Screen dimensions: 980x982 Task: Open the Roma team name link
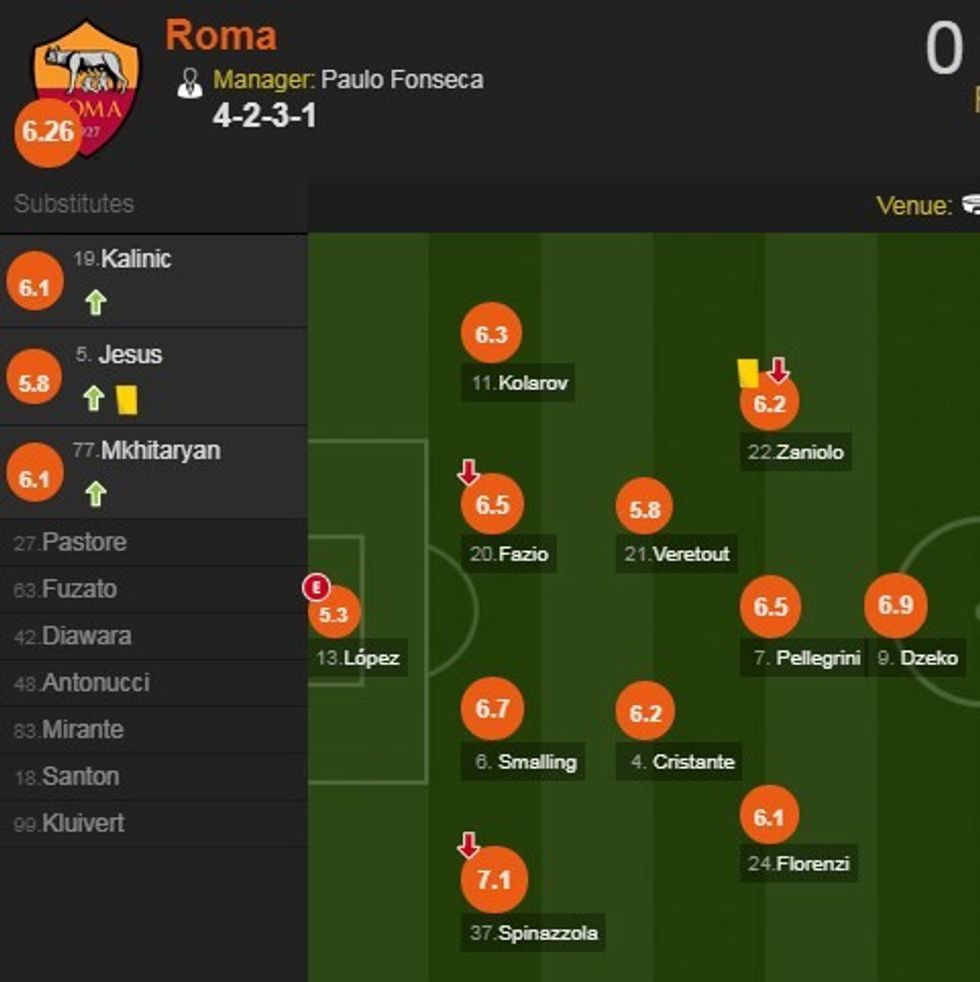(x=221, y=36)
